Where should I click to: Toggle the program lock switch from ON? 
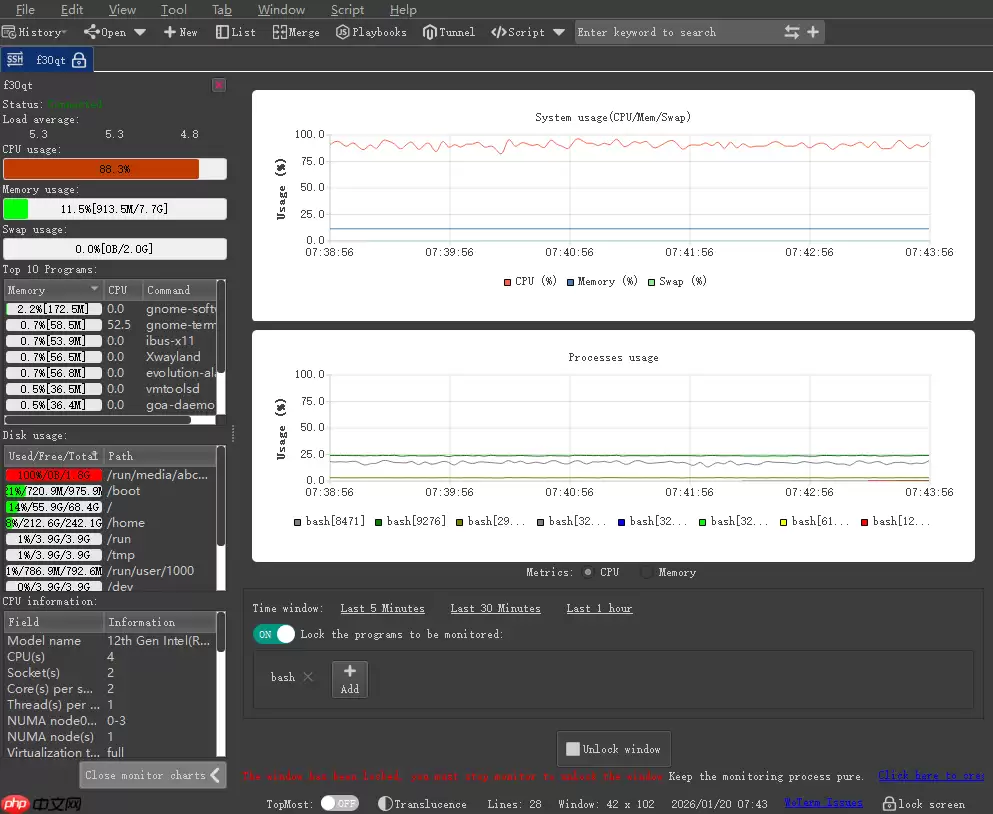pos(273,633)
